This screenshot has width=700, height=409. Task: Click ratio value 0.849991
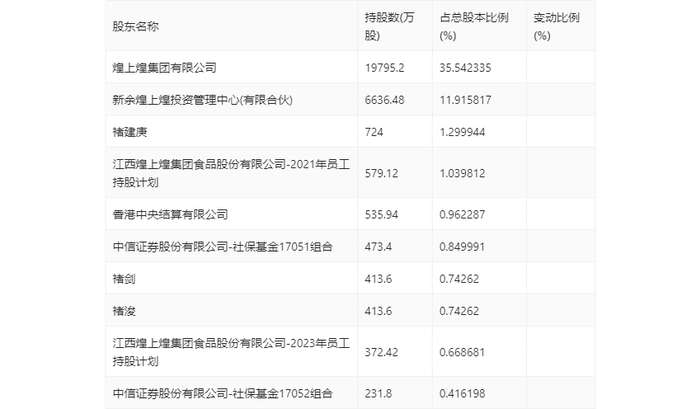tap(462, 246)
